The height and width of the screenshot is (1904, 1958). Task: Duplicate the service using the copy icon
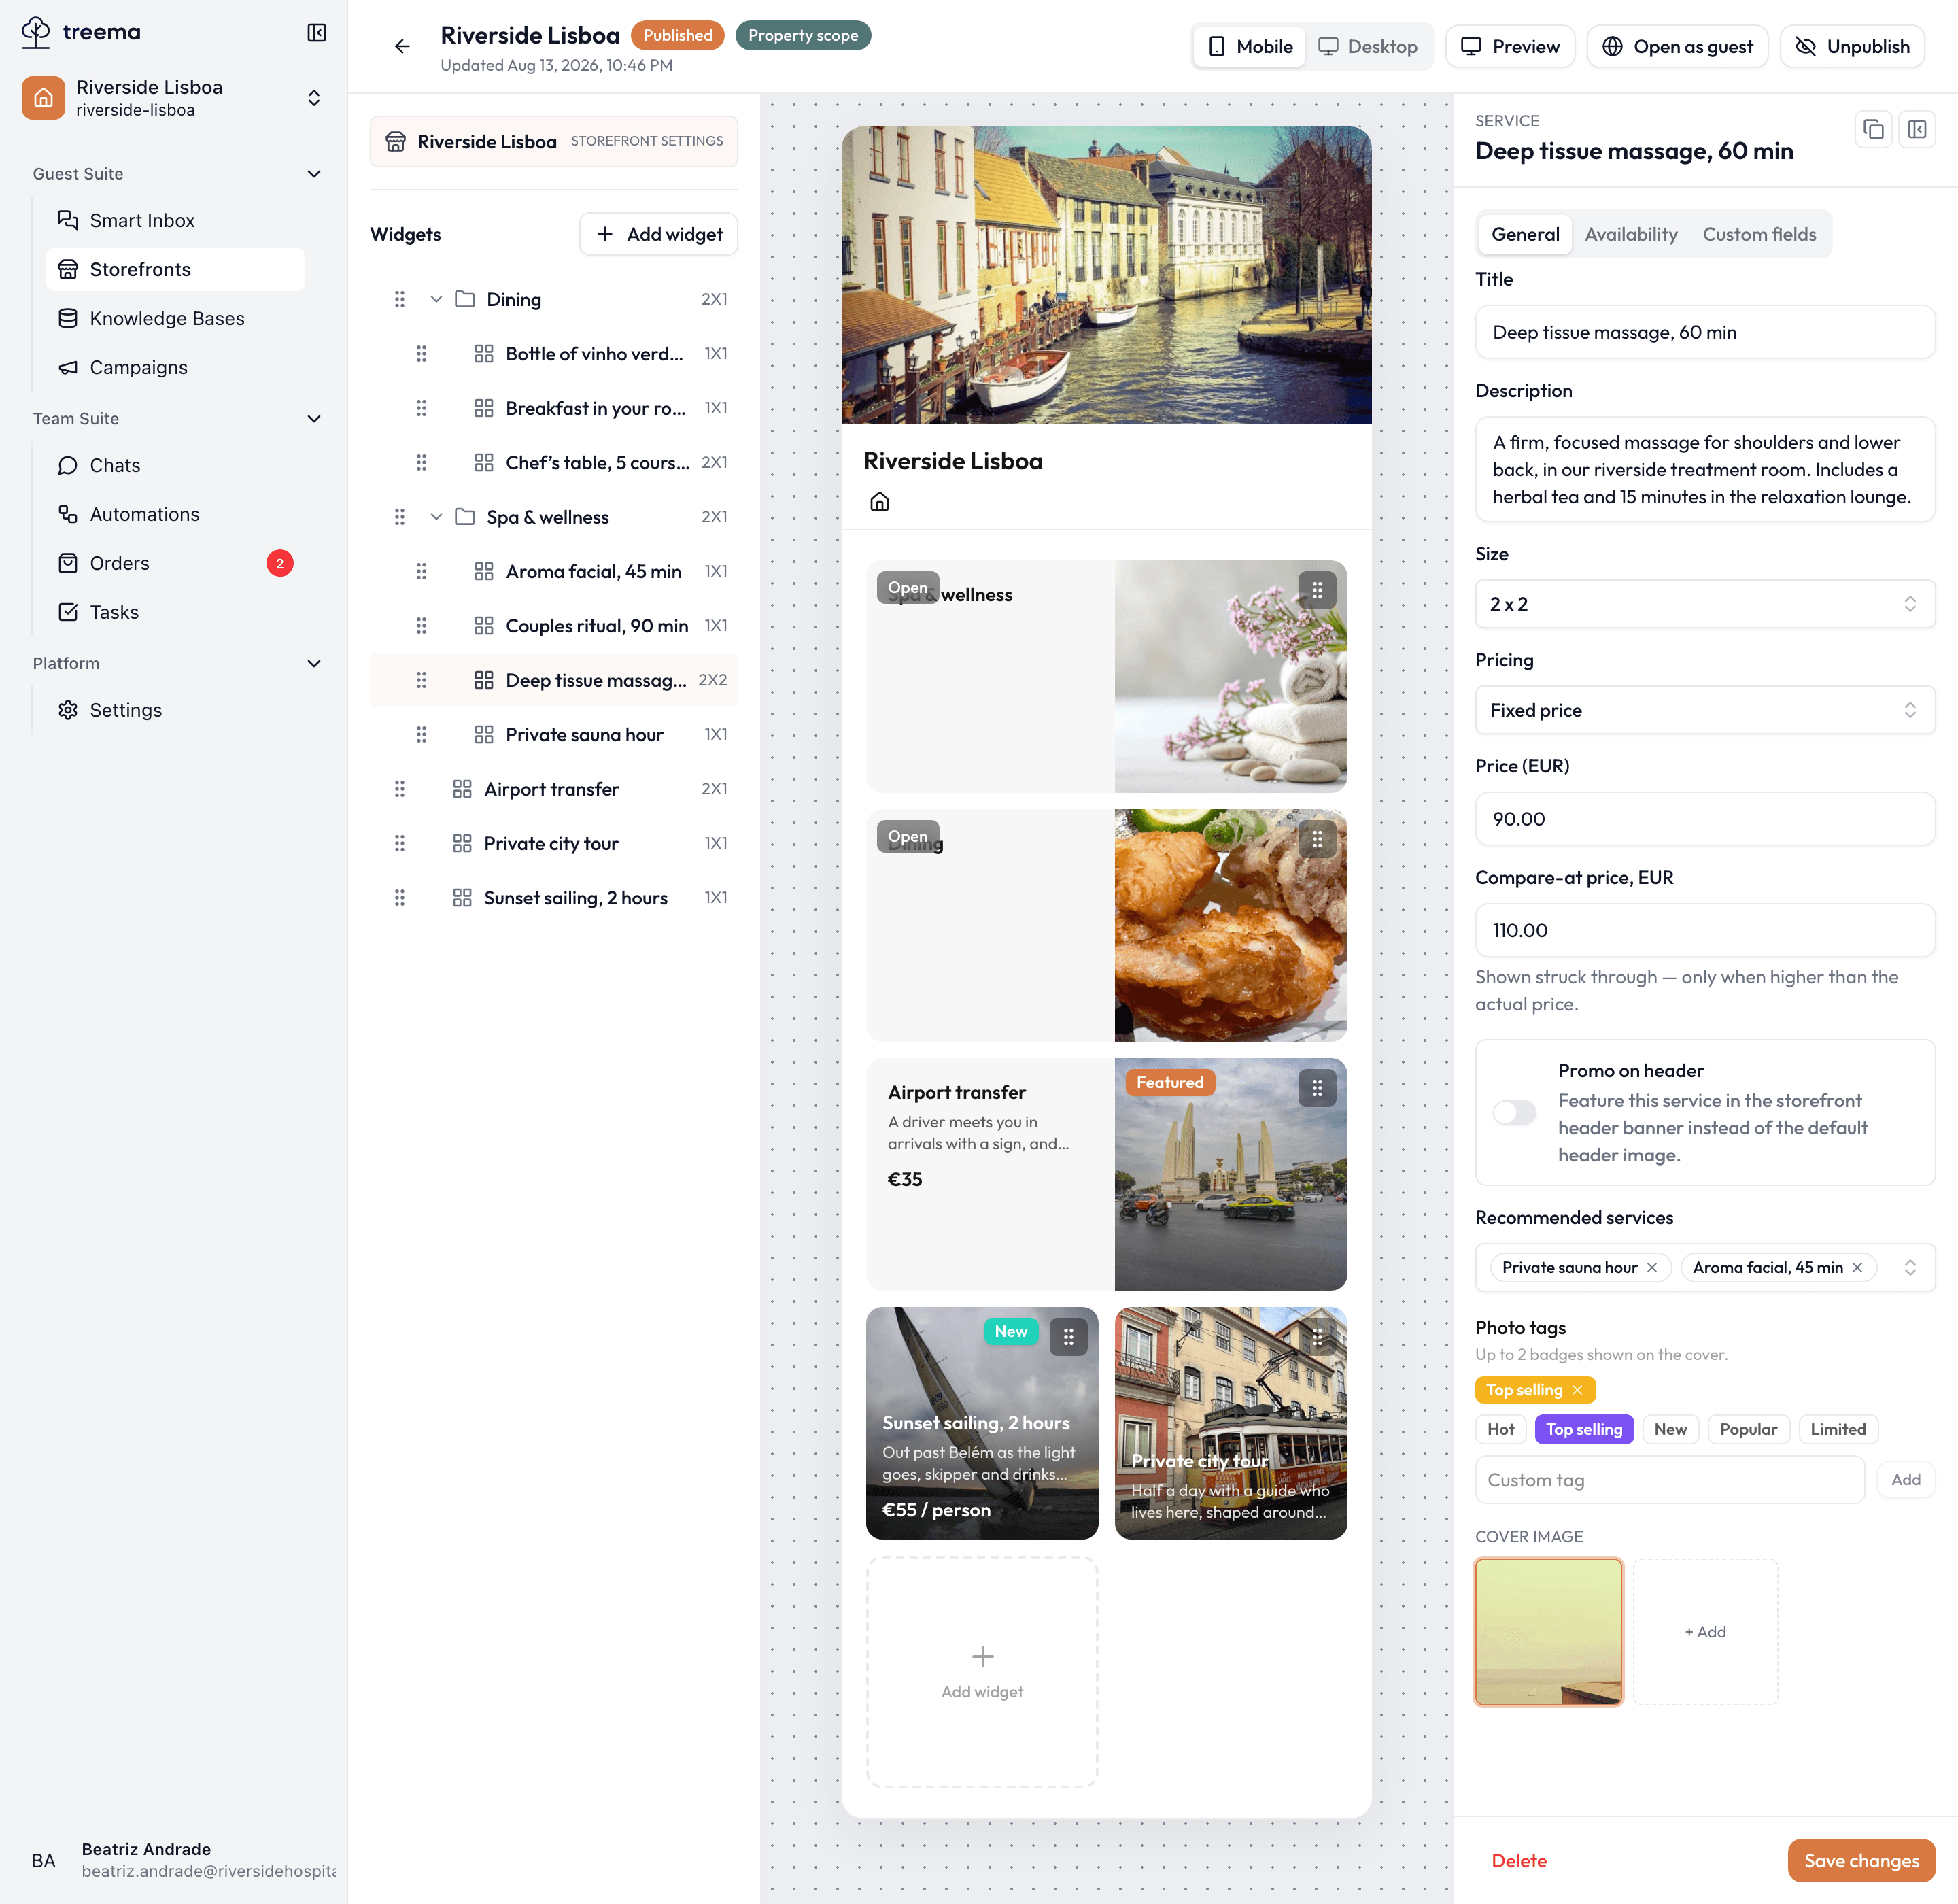1873,129
